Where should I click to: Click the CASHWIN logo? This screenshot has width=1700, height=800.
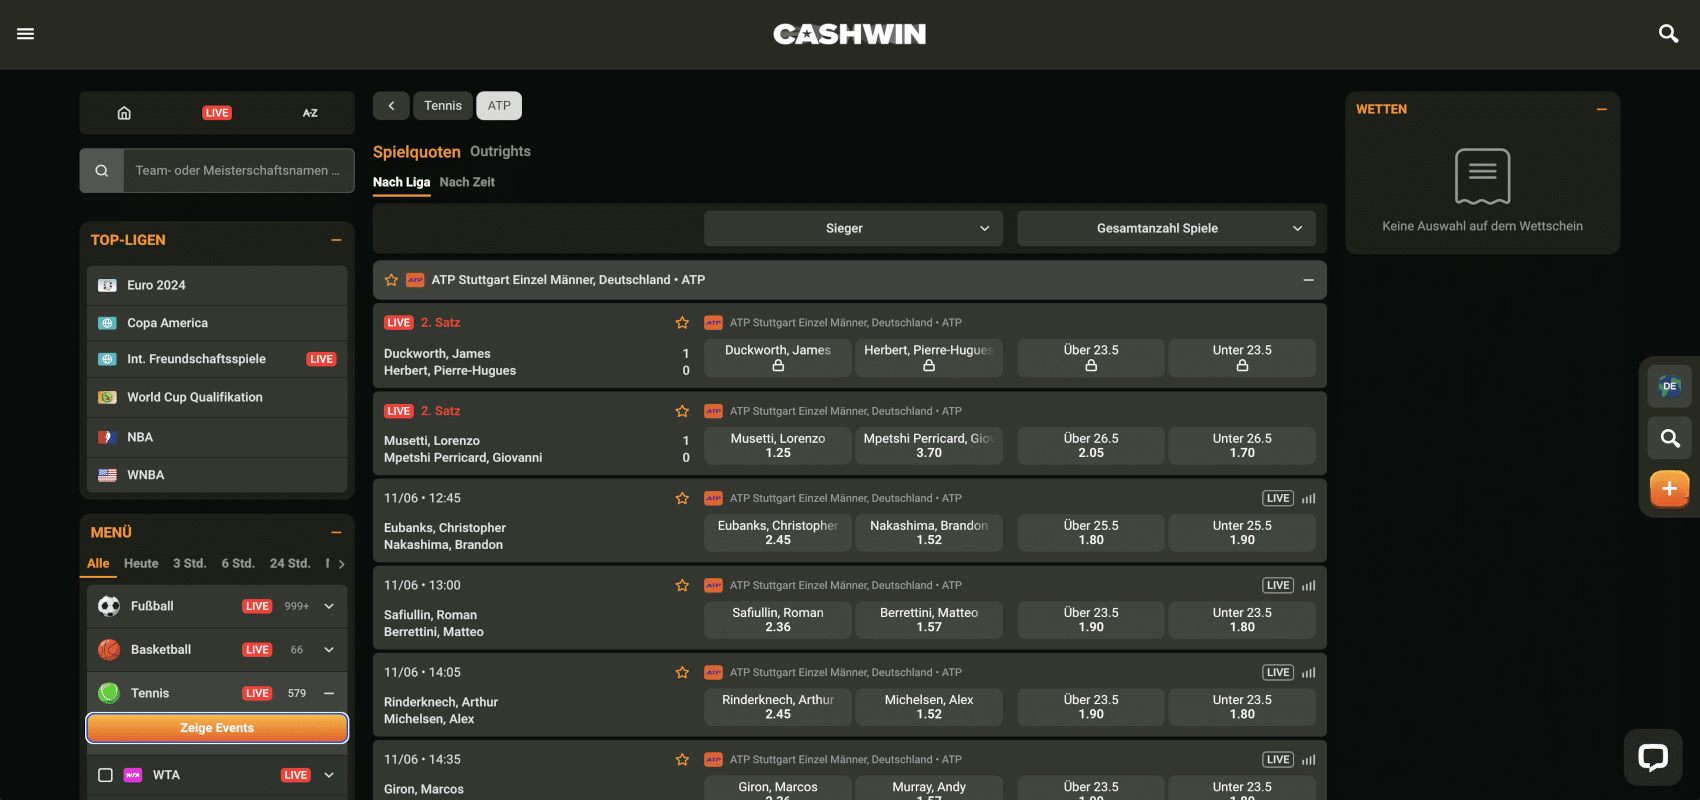tap(849, 34)
